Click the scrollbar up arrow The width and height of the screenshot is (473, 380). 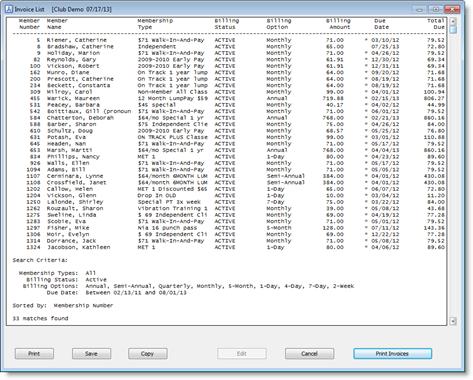point(453,21)
